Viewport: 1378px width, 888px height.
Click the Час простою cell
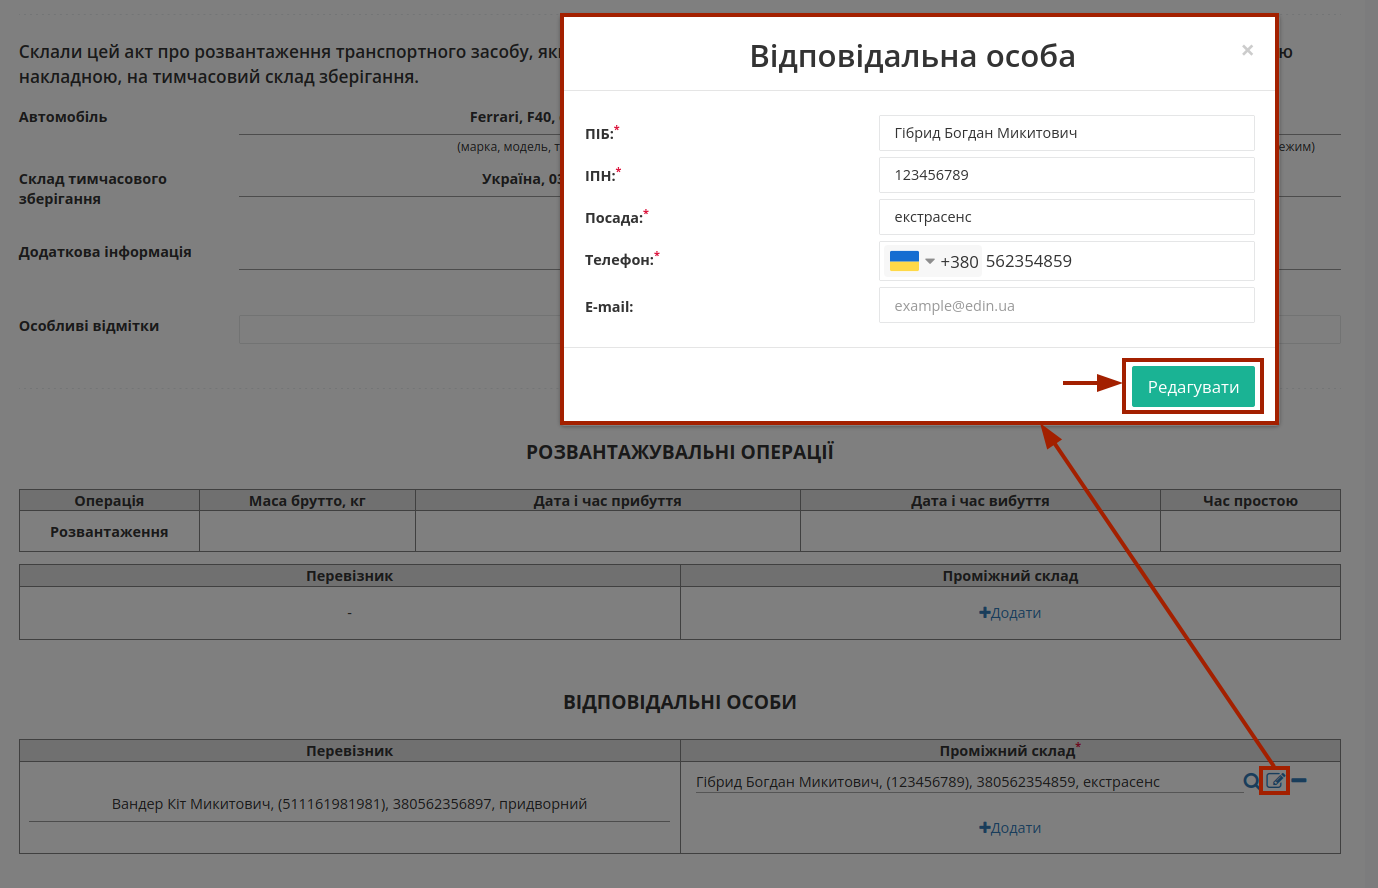pyautogui.click(x=1250, y=531)
